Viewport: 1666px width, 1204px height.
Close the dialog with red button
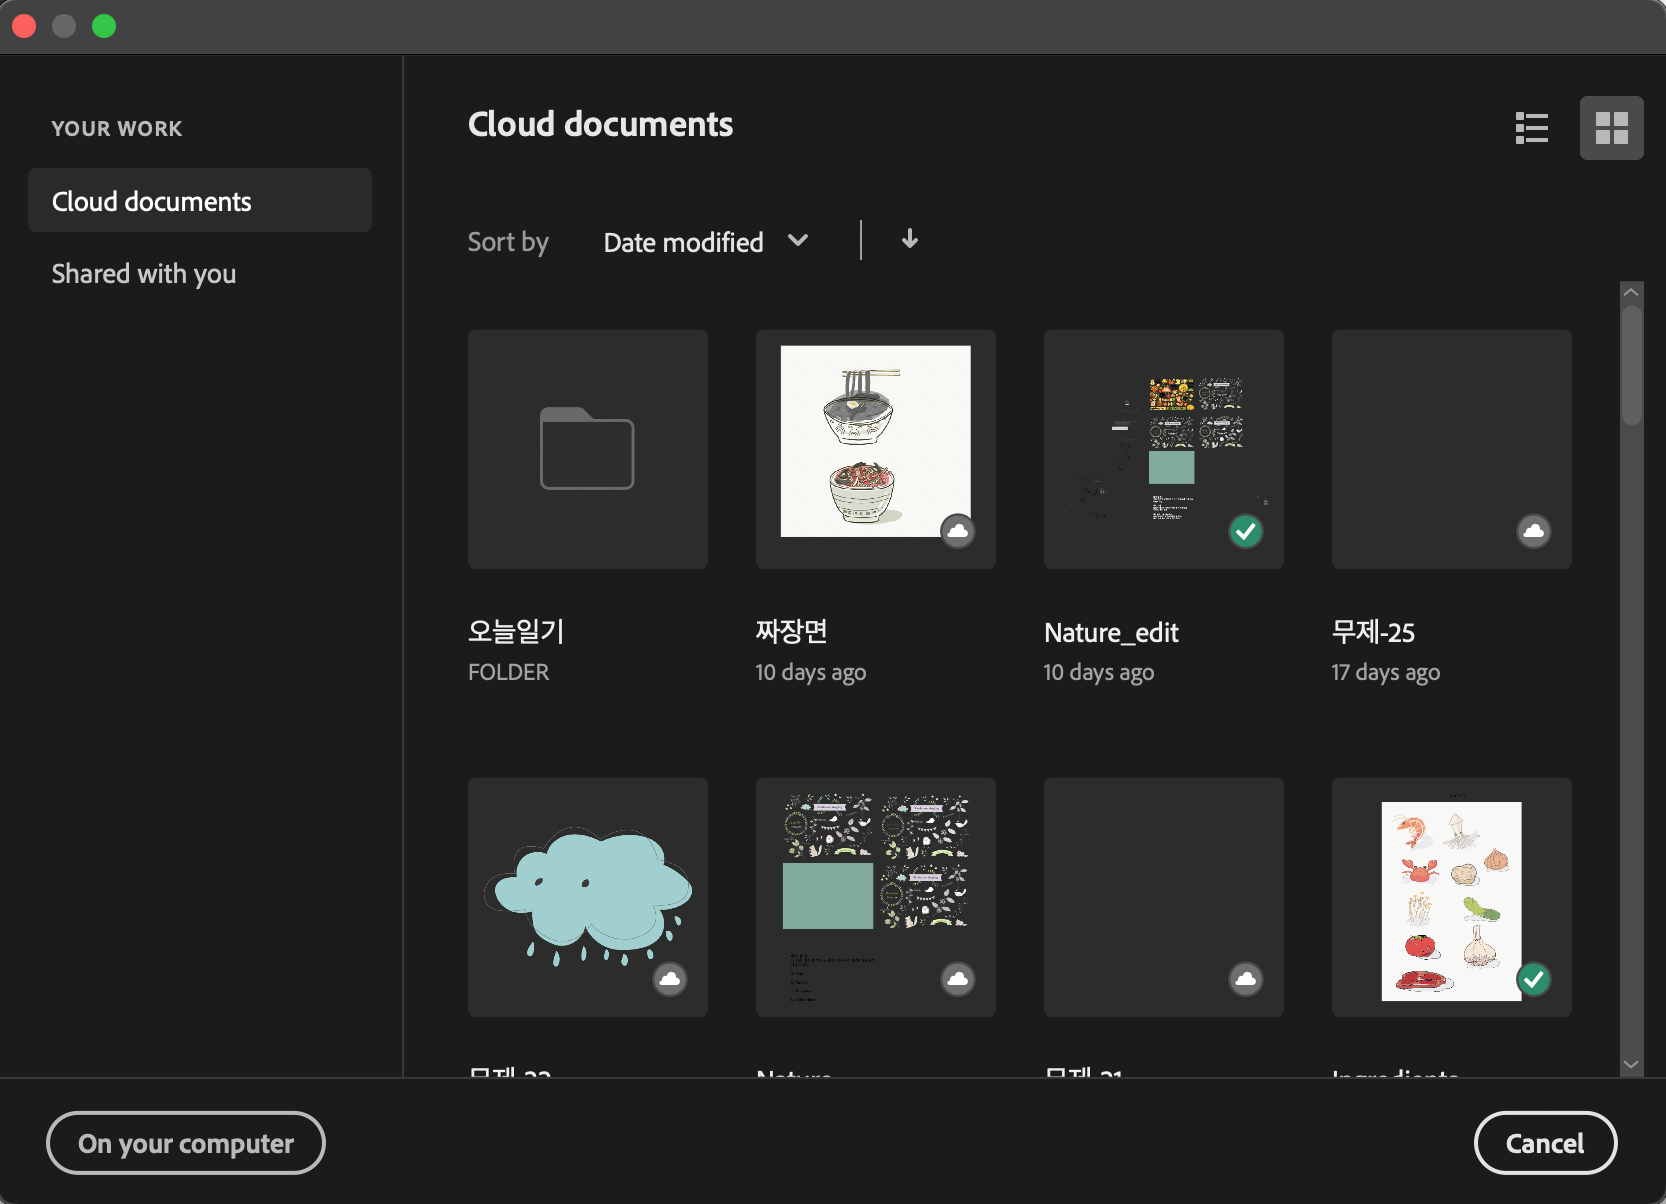pos(24,26)
